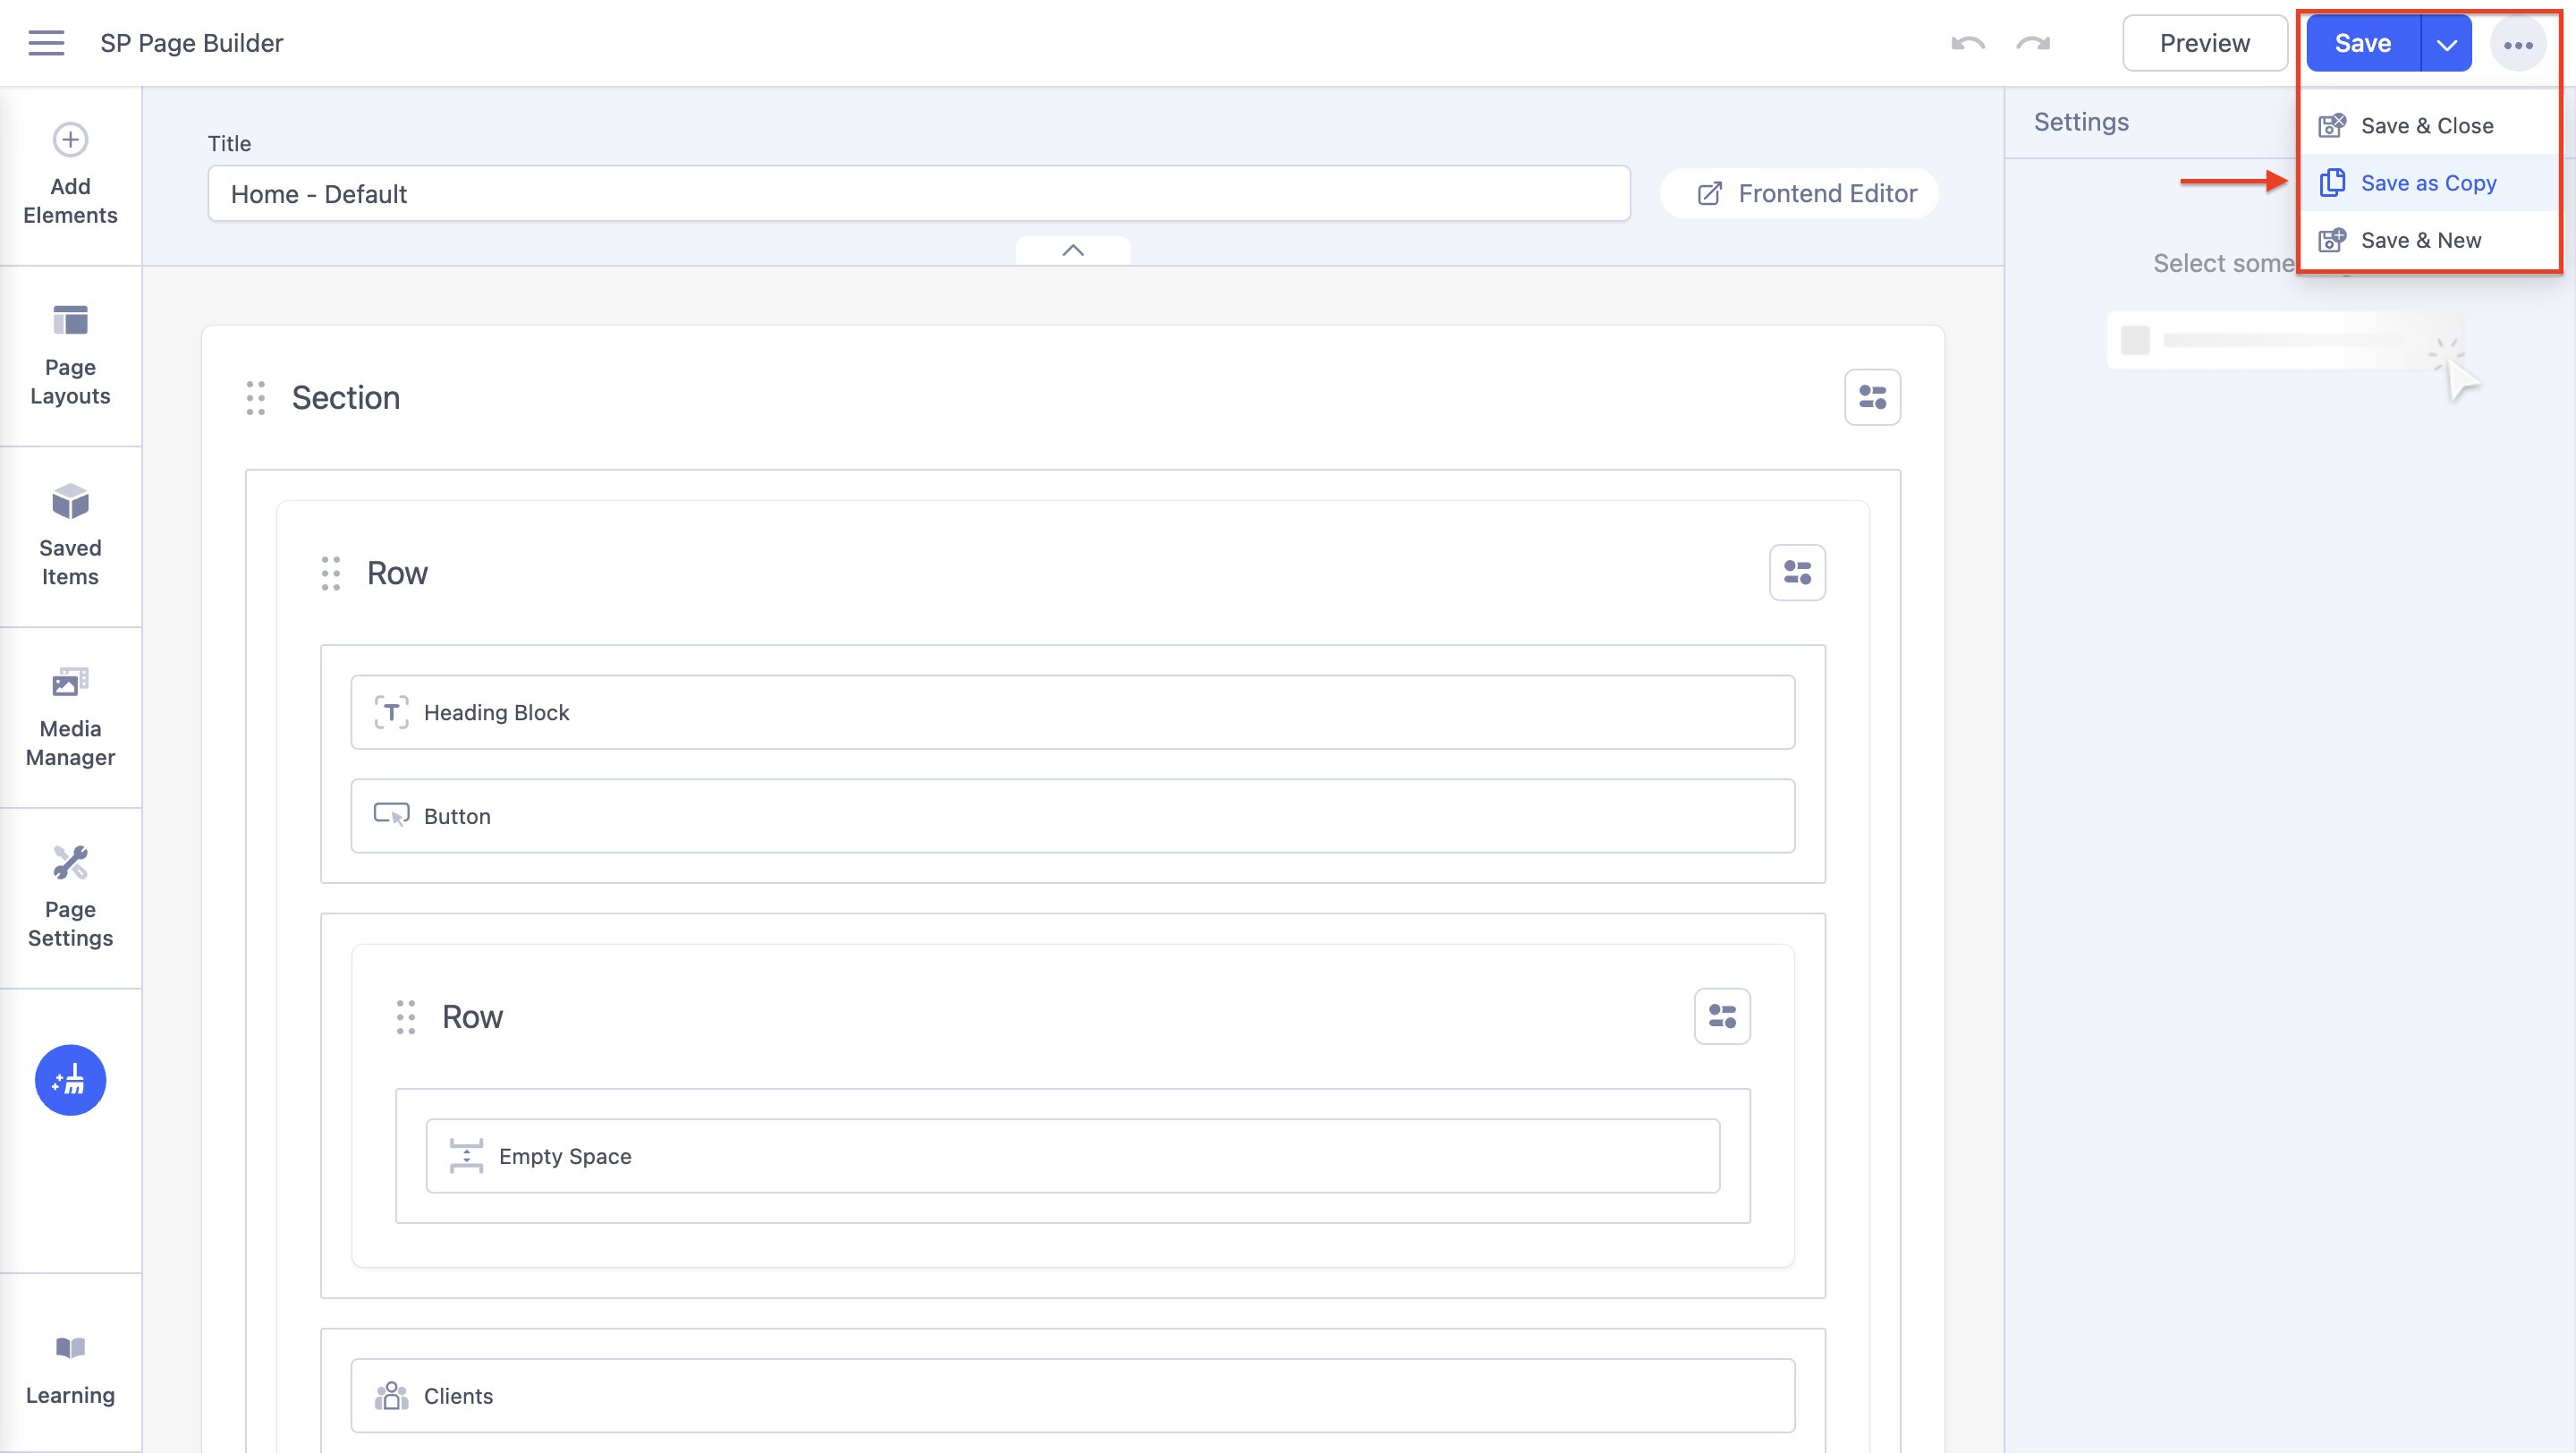Screen dimensions: 2576x1453
Task: Select Save & Close menu item
Action: pyautogui.click(x=2426, y=126)
